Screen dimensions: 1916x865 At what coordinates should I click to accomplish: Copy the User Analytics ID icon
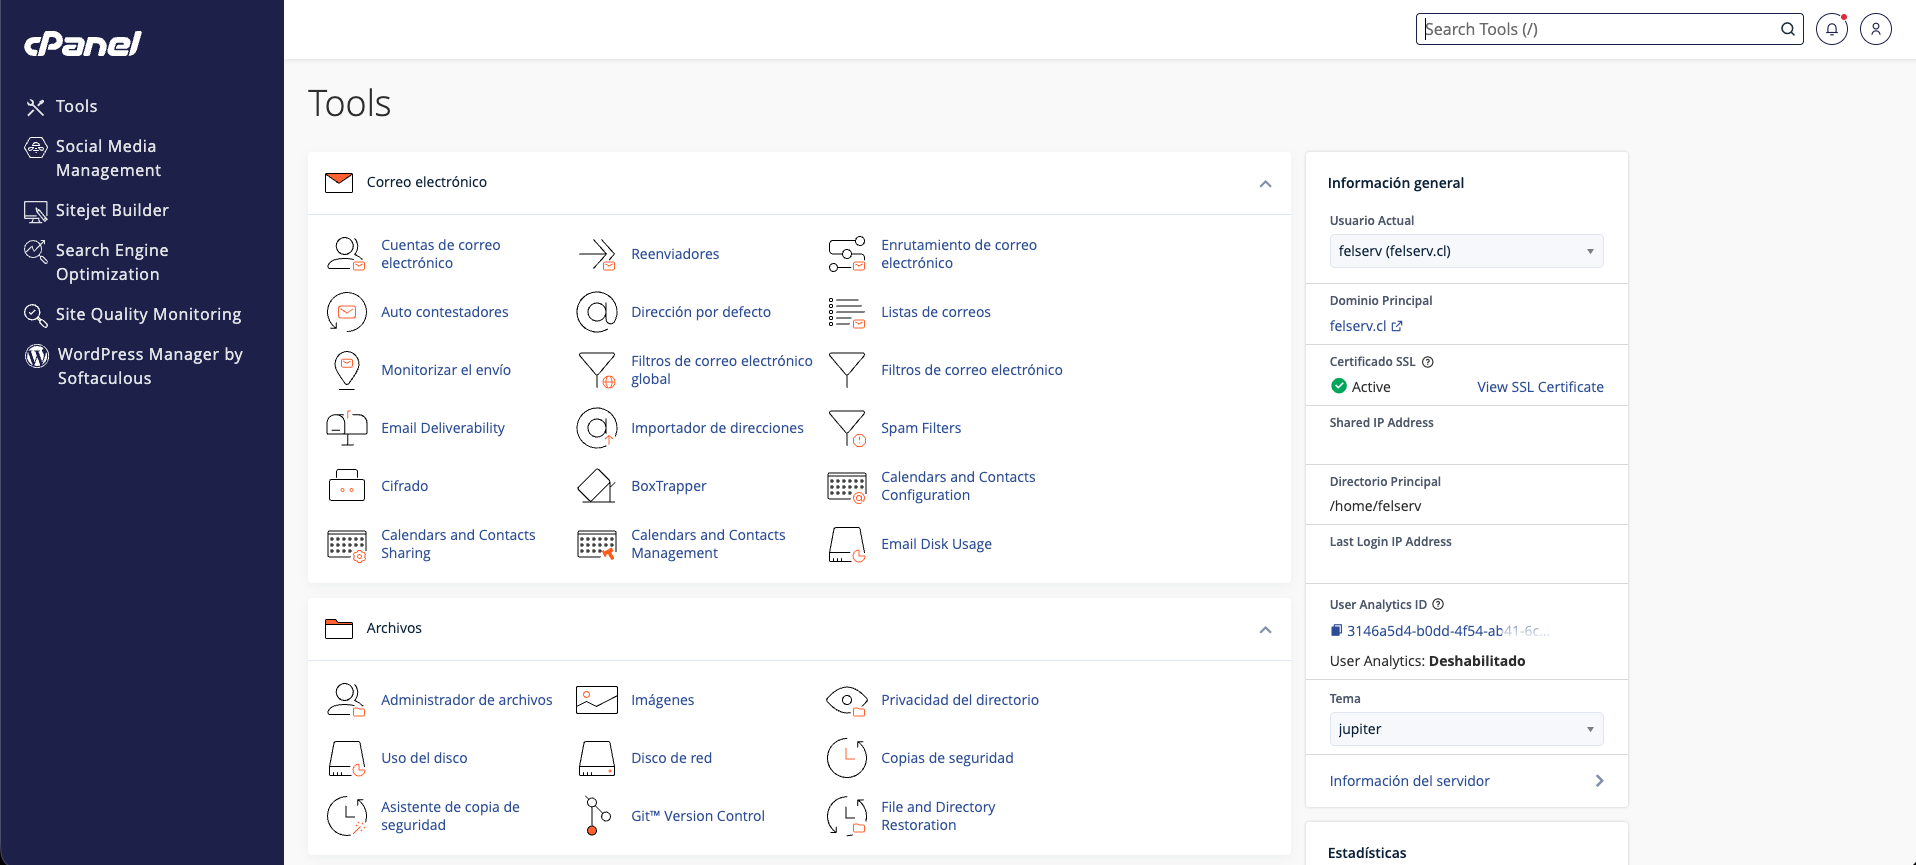pos(1336,631)
